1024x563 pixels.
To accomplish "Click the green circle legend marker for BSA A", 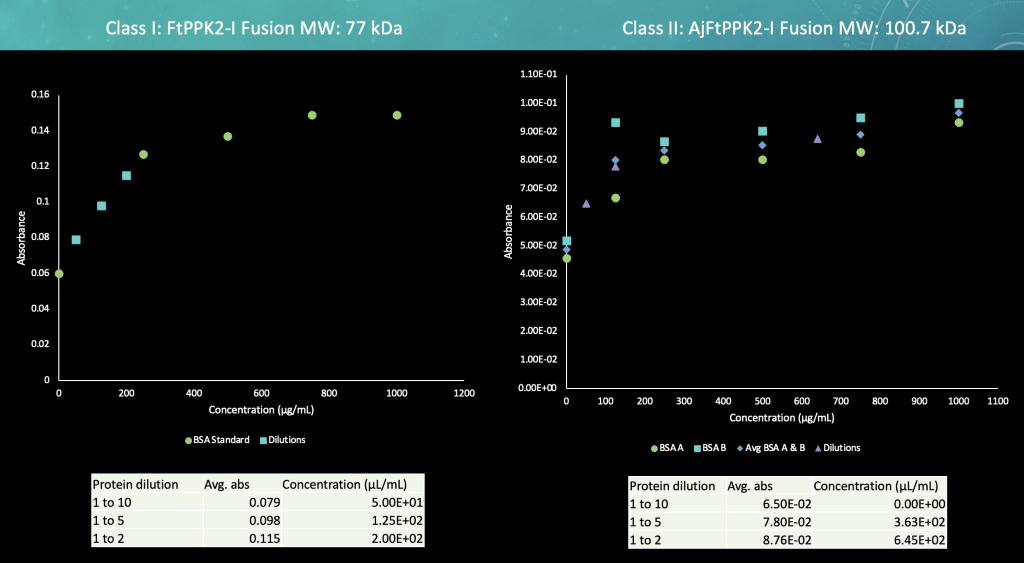I will 654,448.
